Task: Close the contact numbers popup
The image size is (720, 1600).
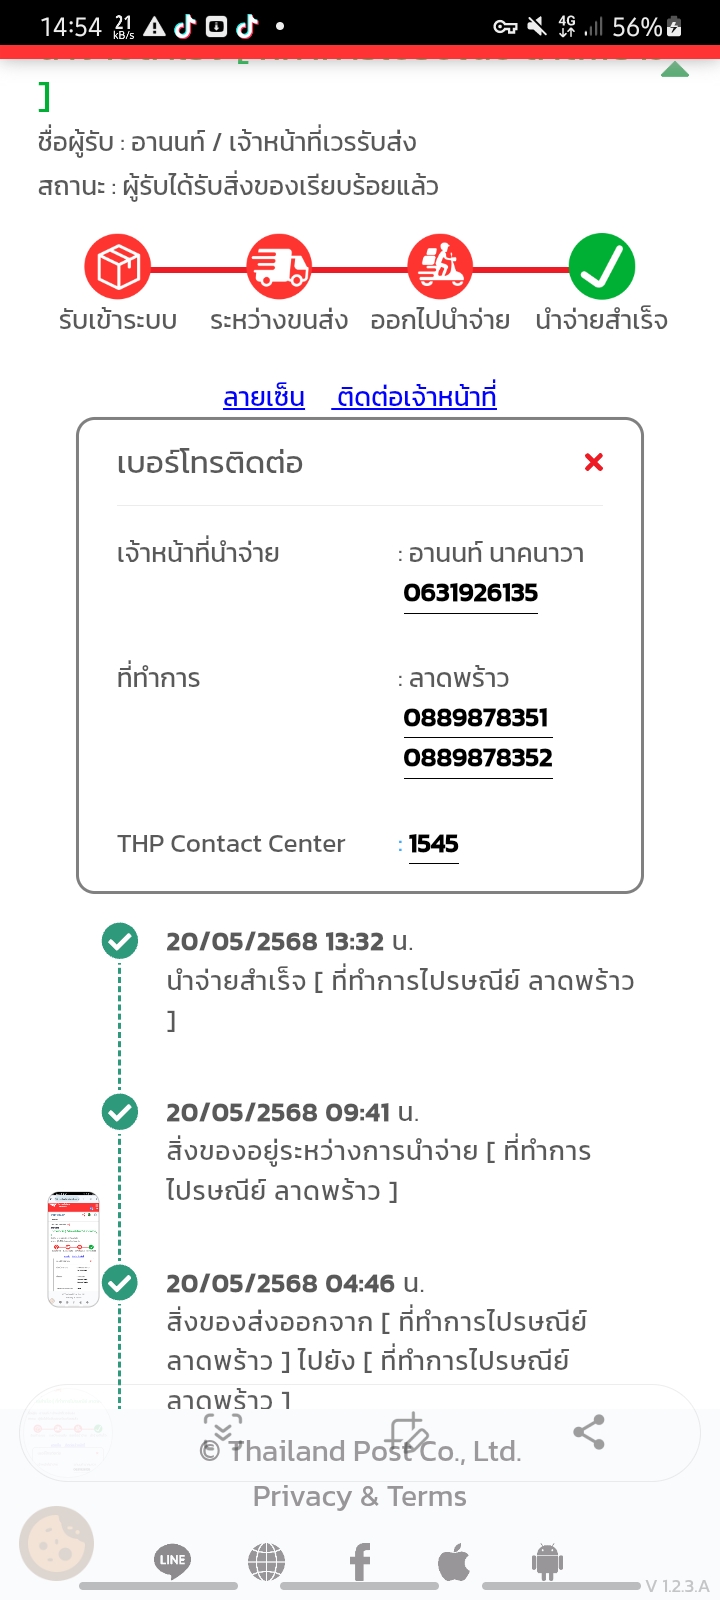Action: [x=594, y=462]
